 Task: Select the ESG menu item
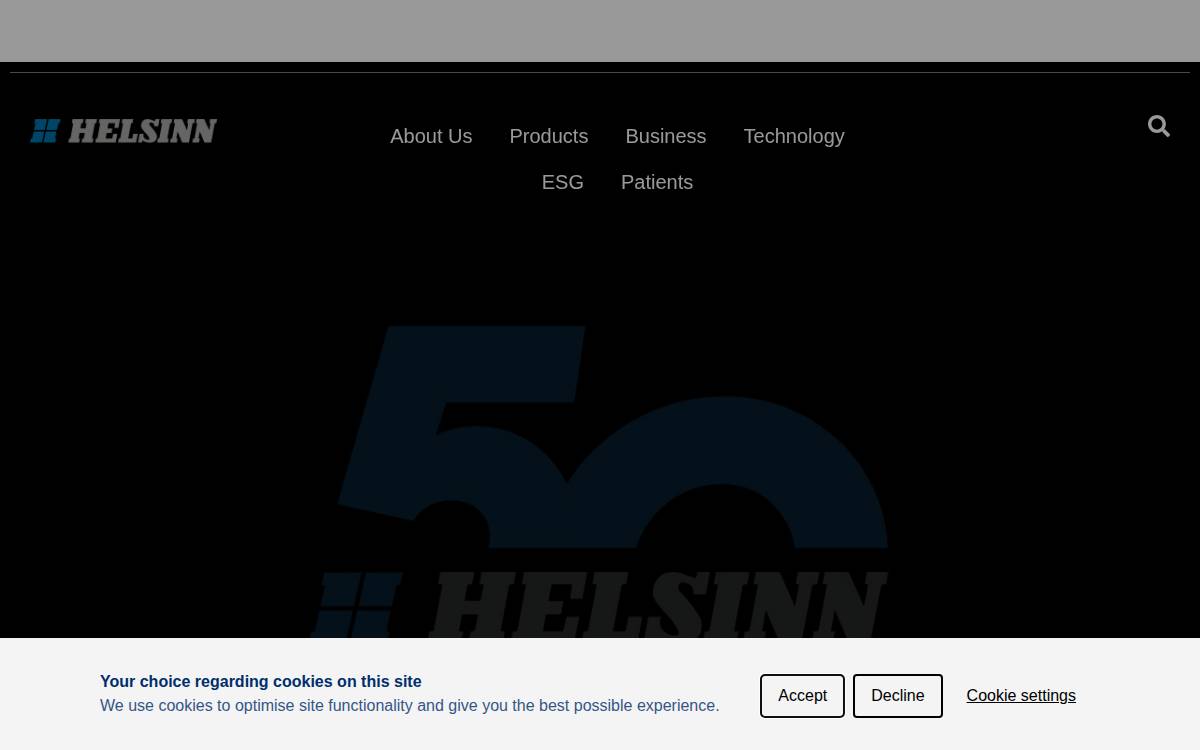pos(563,182)
